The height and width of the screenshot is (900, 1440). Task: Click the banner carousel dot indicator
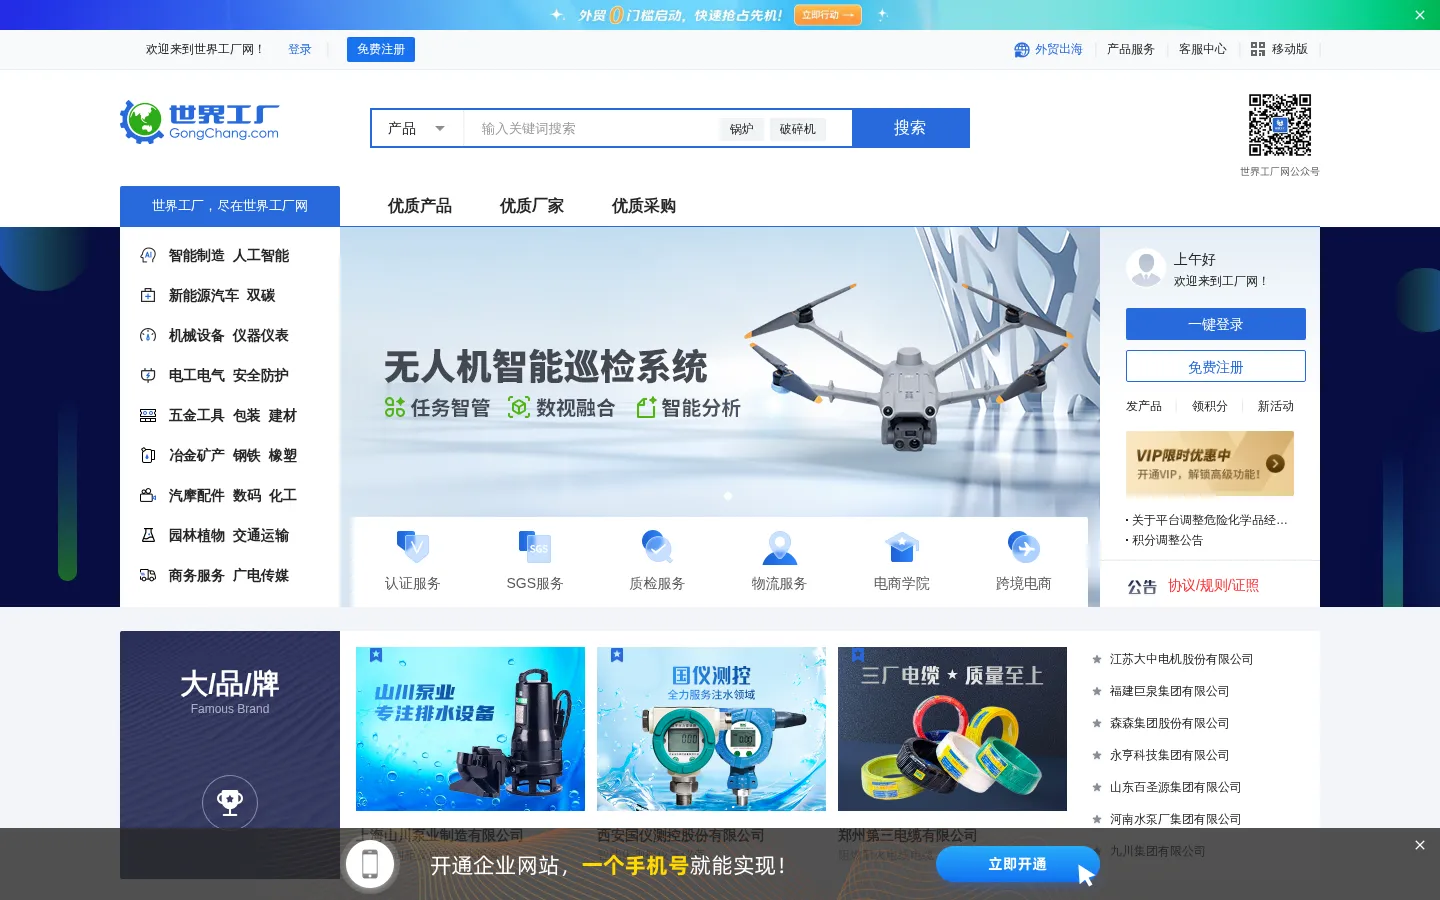728,496
